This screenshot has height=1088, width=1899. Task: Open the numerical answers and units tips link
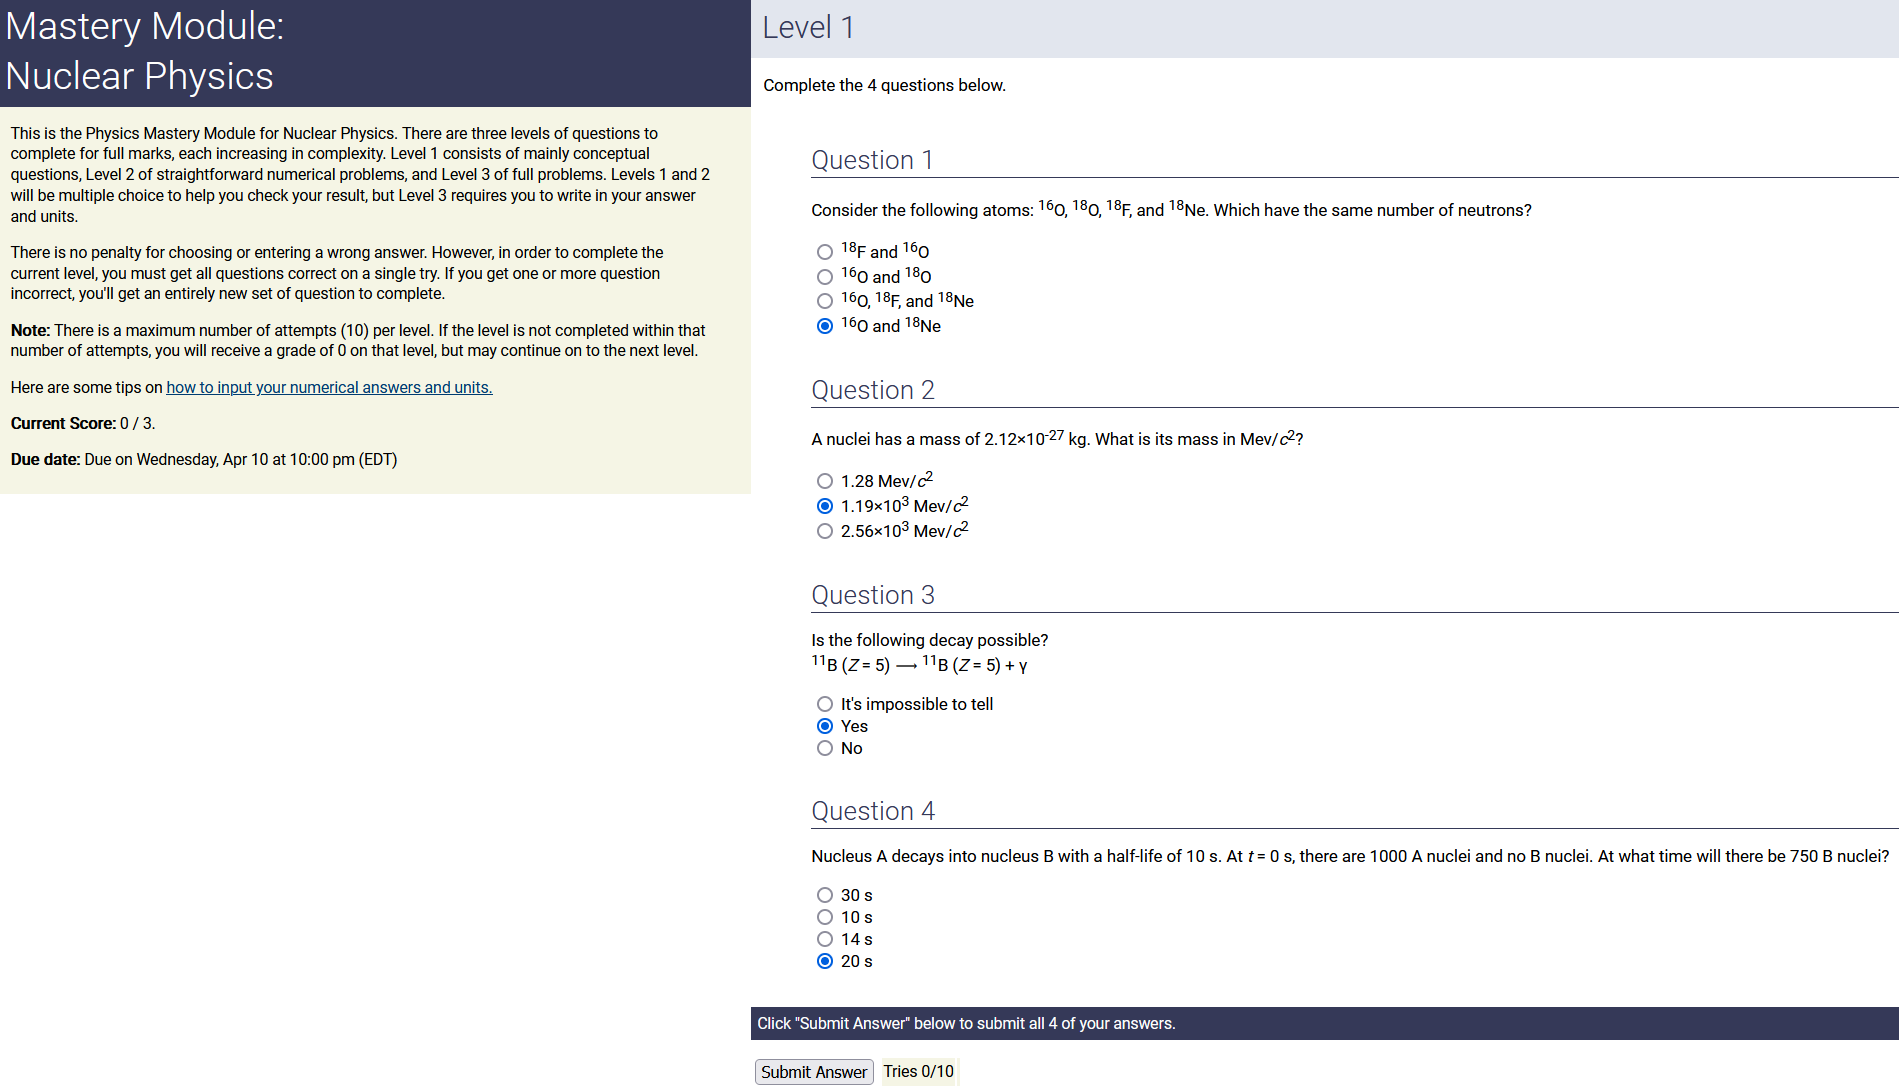(x=329, y=388)
